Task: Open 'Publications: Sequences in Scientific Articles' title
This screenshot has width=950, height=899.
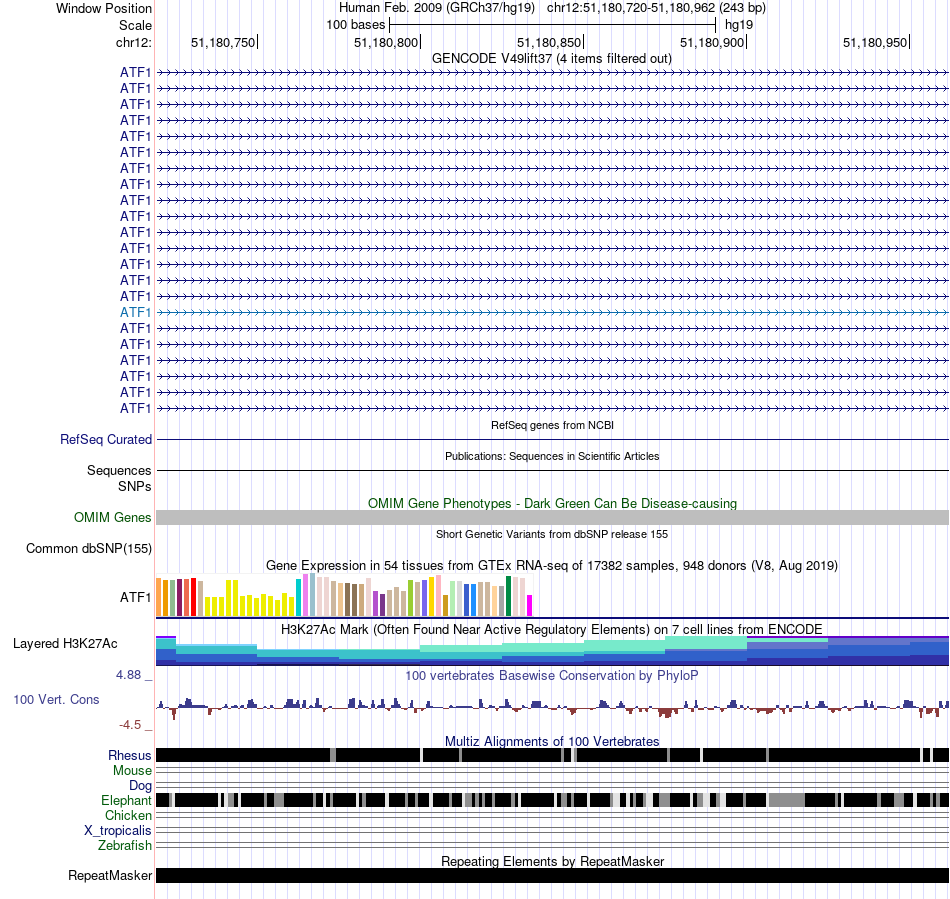Action: pos(552,456)
